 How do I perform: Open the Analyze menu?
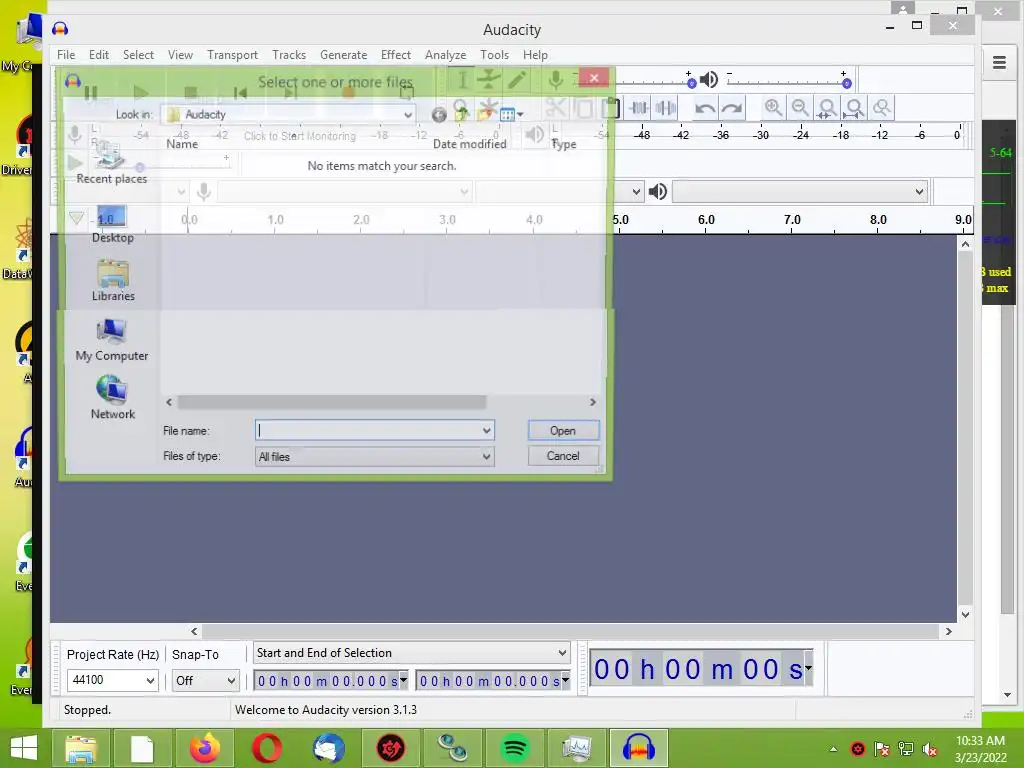click(x=445, y=55)
